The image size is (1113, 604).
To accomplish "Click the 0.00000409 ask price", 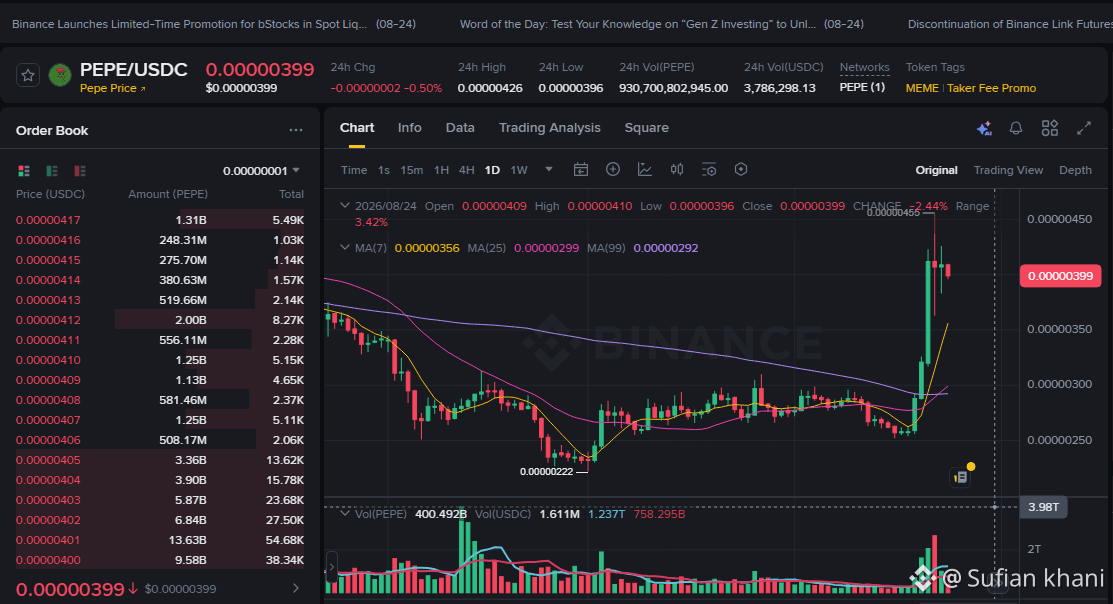I will (48, 380).
